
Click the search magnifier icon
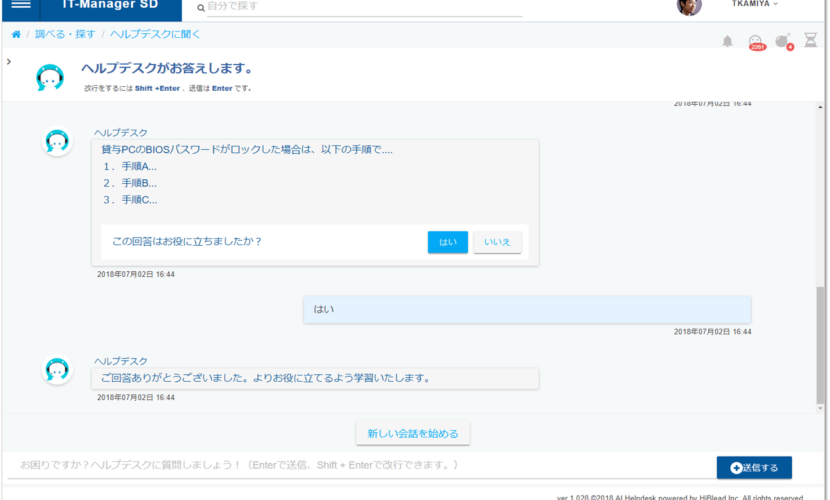coord(201,7)
